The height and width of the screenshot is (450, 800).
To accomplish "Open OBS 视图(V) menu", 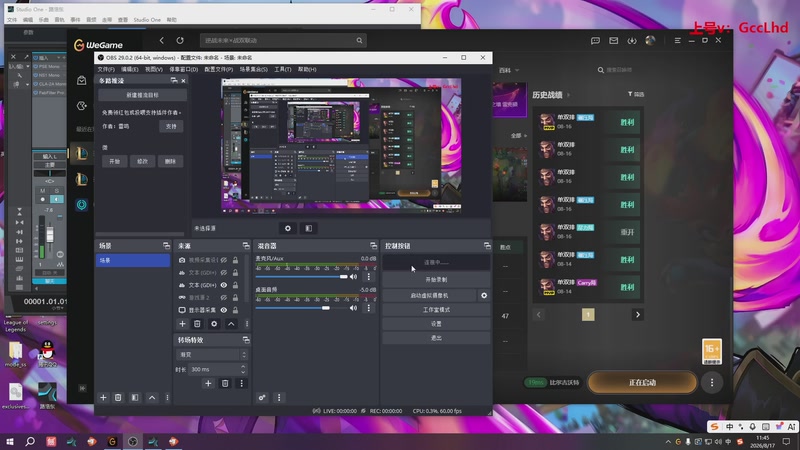I will coord(154,69).
